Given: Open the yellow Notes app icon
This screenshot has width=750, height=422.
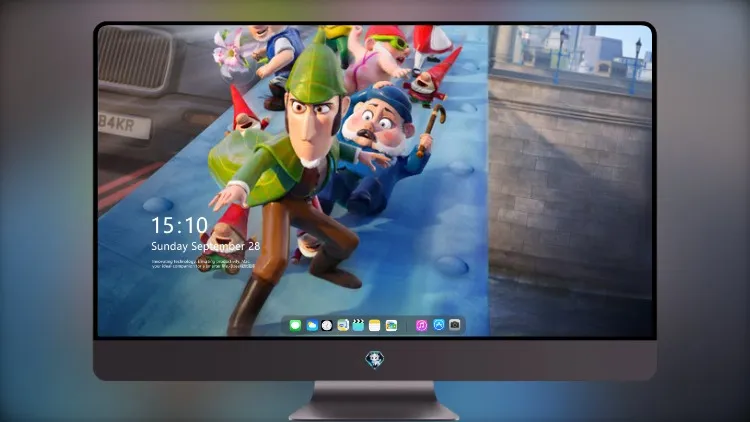Looking at the screenshot, I should [x=375, y=326].
